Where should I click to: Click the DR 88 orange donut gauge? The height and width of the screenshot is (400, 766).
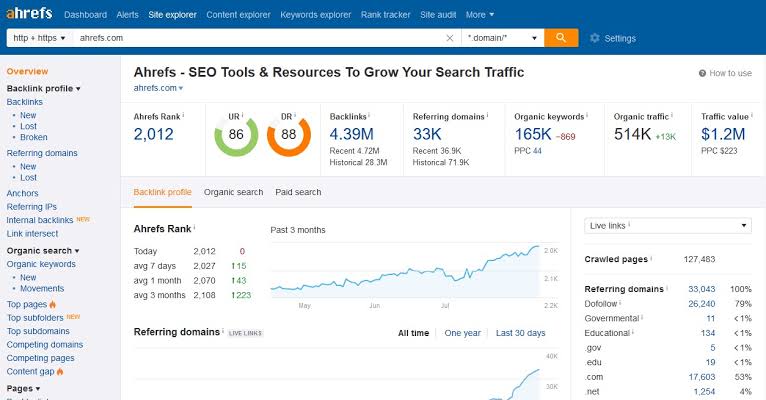tap(289, 135)
